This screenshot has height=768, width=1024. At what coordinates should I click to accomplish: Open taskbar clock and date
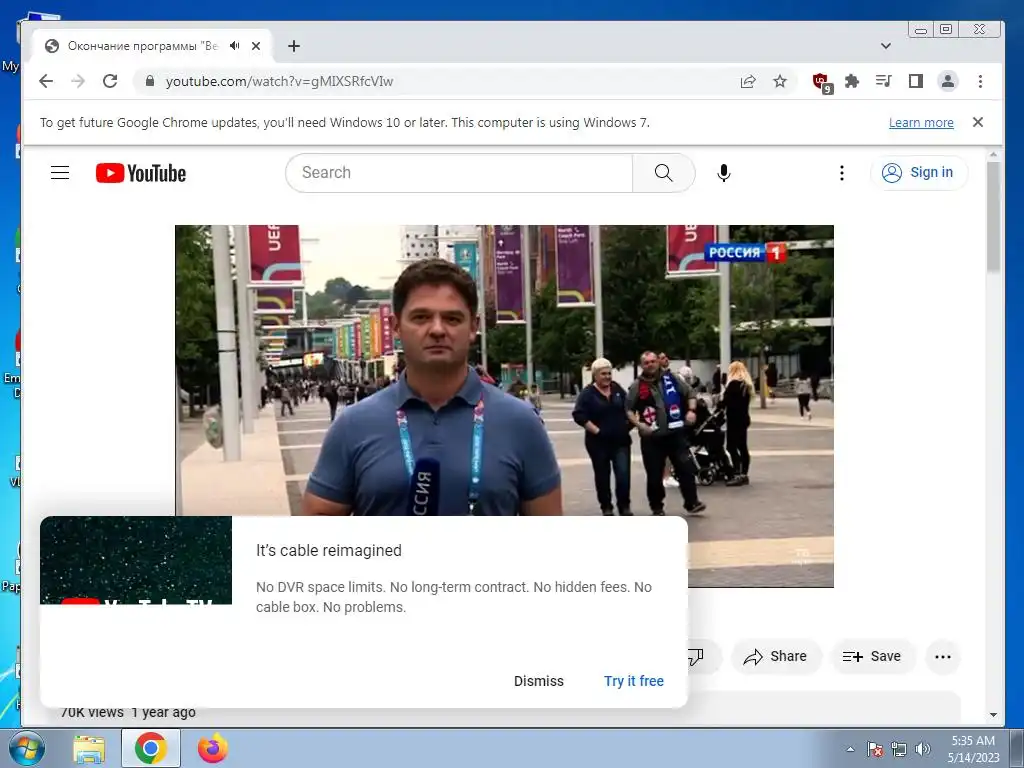click(x=973, y=749)
